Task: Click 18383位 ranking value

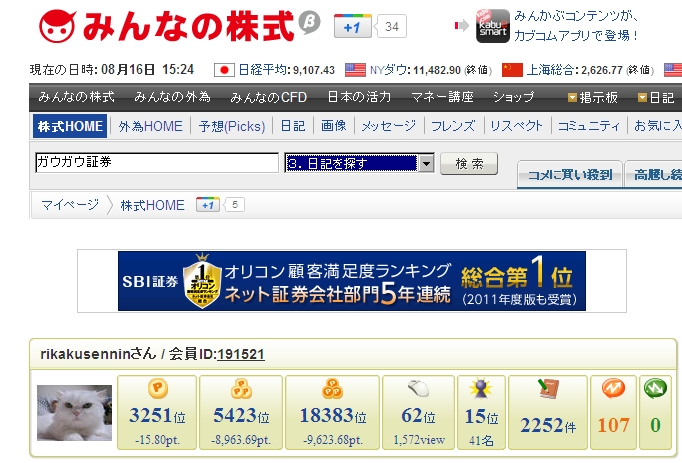Action: tap(333, 416)
